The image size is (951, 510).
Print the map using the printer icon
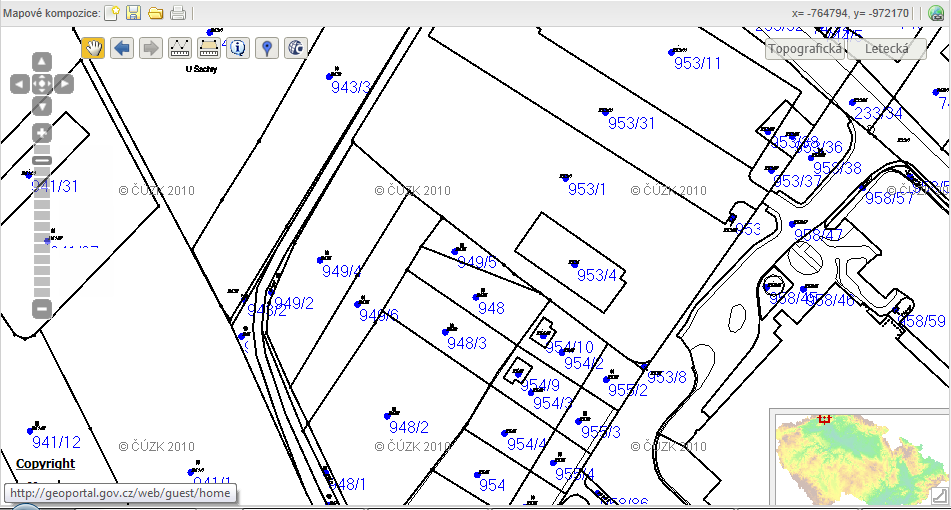click(177, 13)
